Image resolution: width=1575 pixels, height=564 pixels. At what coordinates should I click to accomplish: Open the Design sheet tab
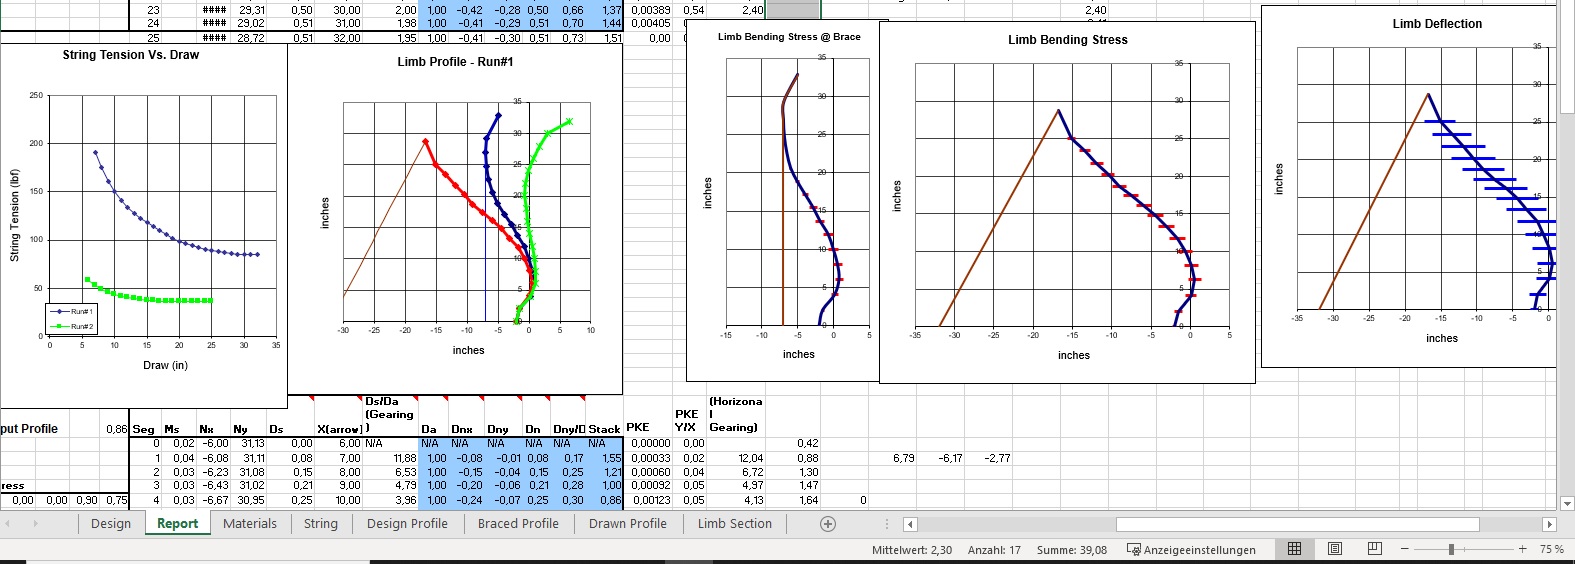tap(111, 524)
